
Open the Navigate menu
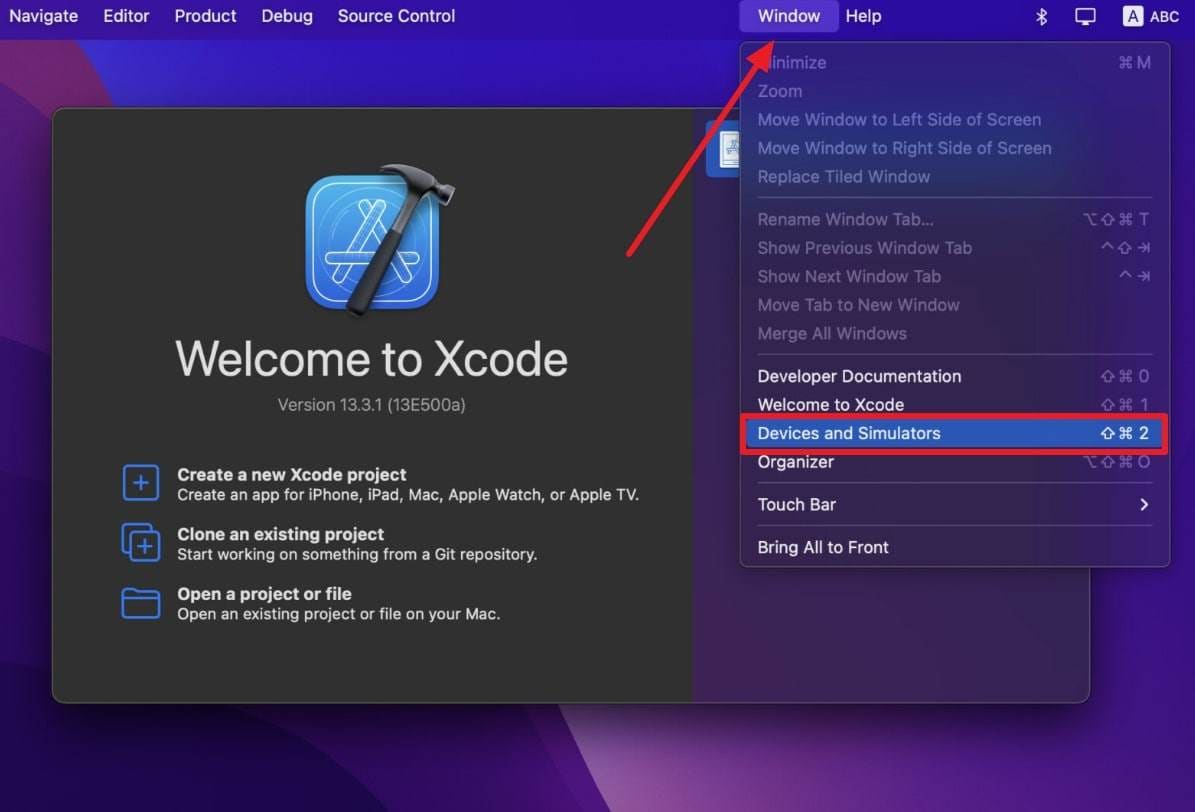[x=43, y=16]
